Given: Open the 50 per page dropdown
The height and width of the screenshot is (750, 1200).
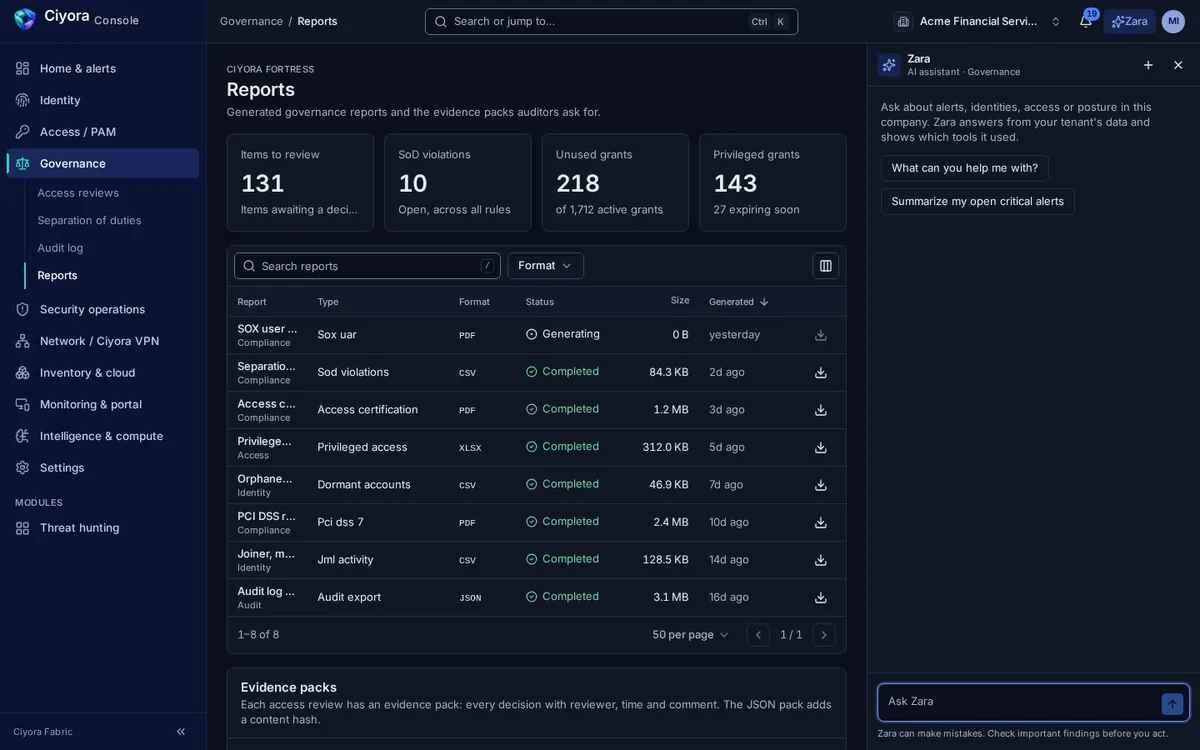Looking at the screenshot, I should (x=691, y=635).
